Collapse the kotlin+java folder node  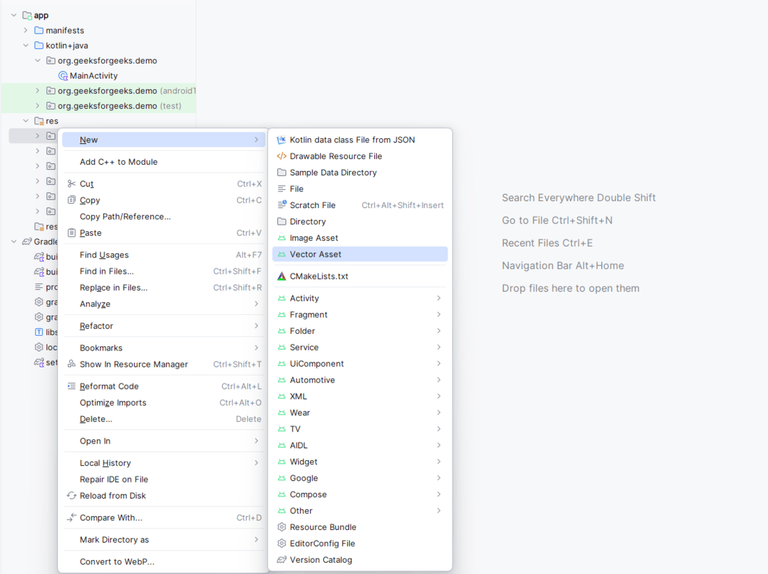coord(25,46)
